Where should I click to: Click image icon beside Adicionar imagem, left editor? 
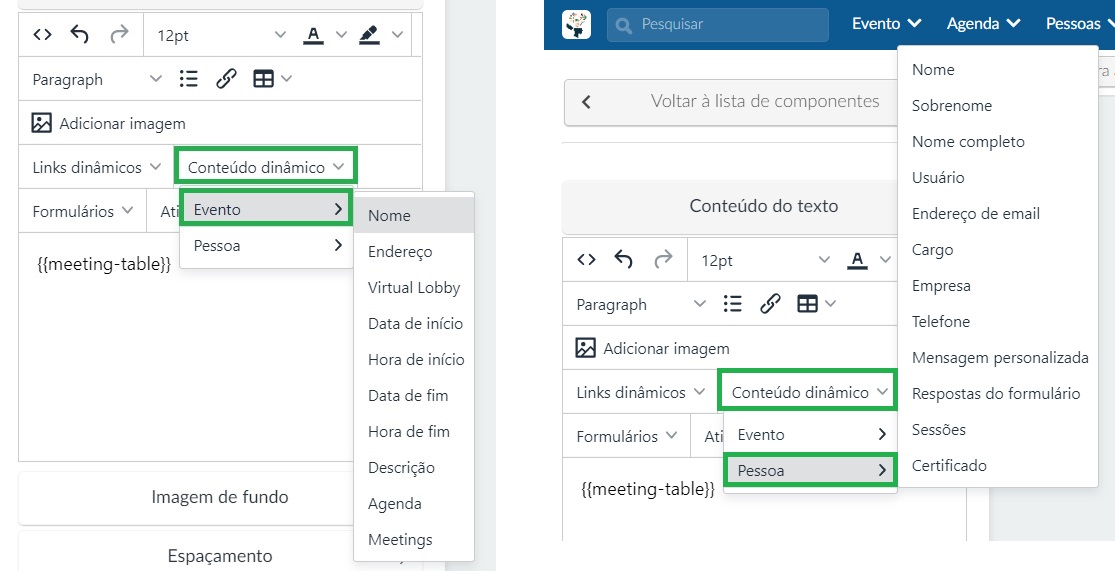42,123
